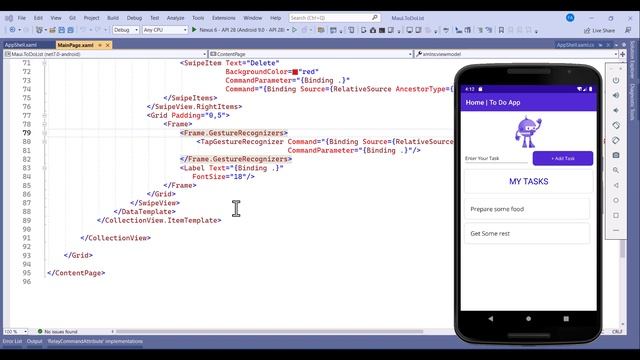The image size is (640, 360).
Task: Click the search magnifier icon
Action: pyautogui.click(x=375, y=18)
